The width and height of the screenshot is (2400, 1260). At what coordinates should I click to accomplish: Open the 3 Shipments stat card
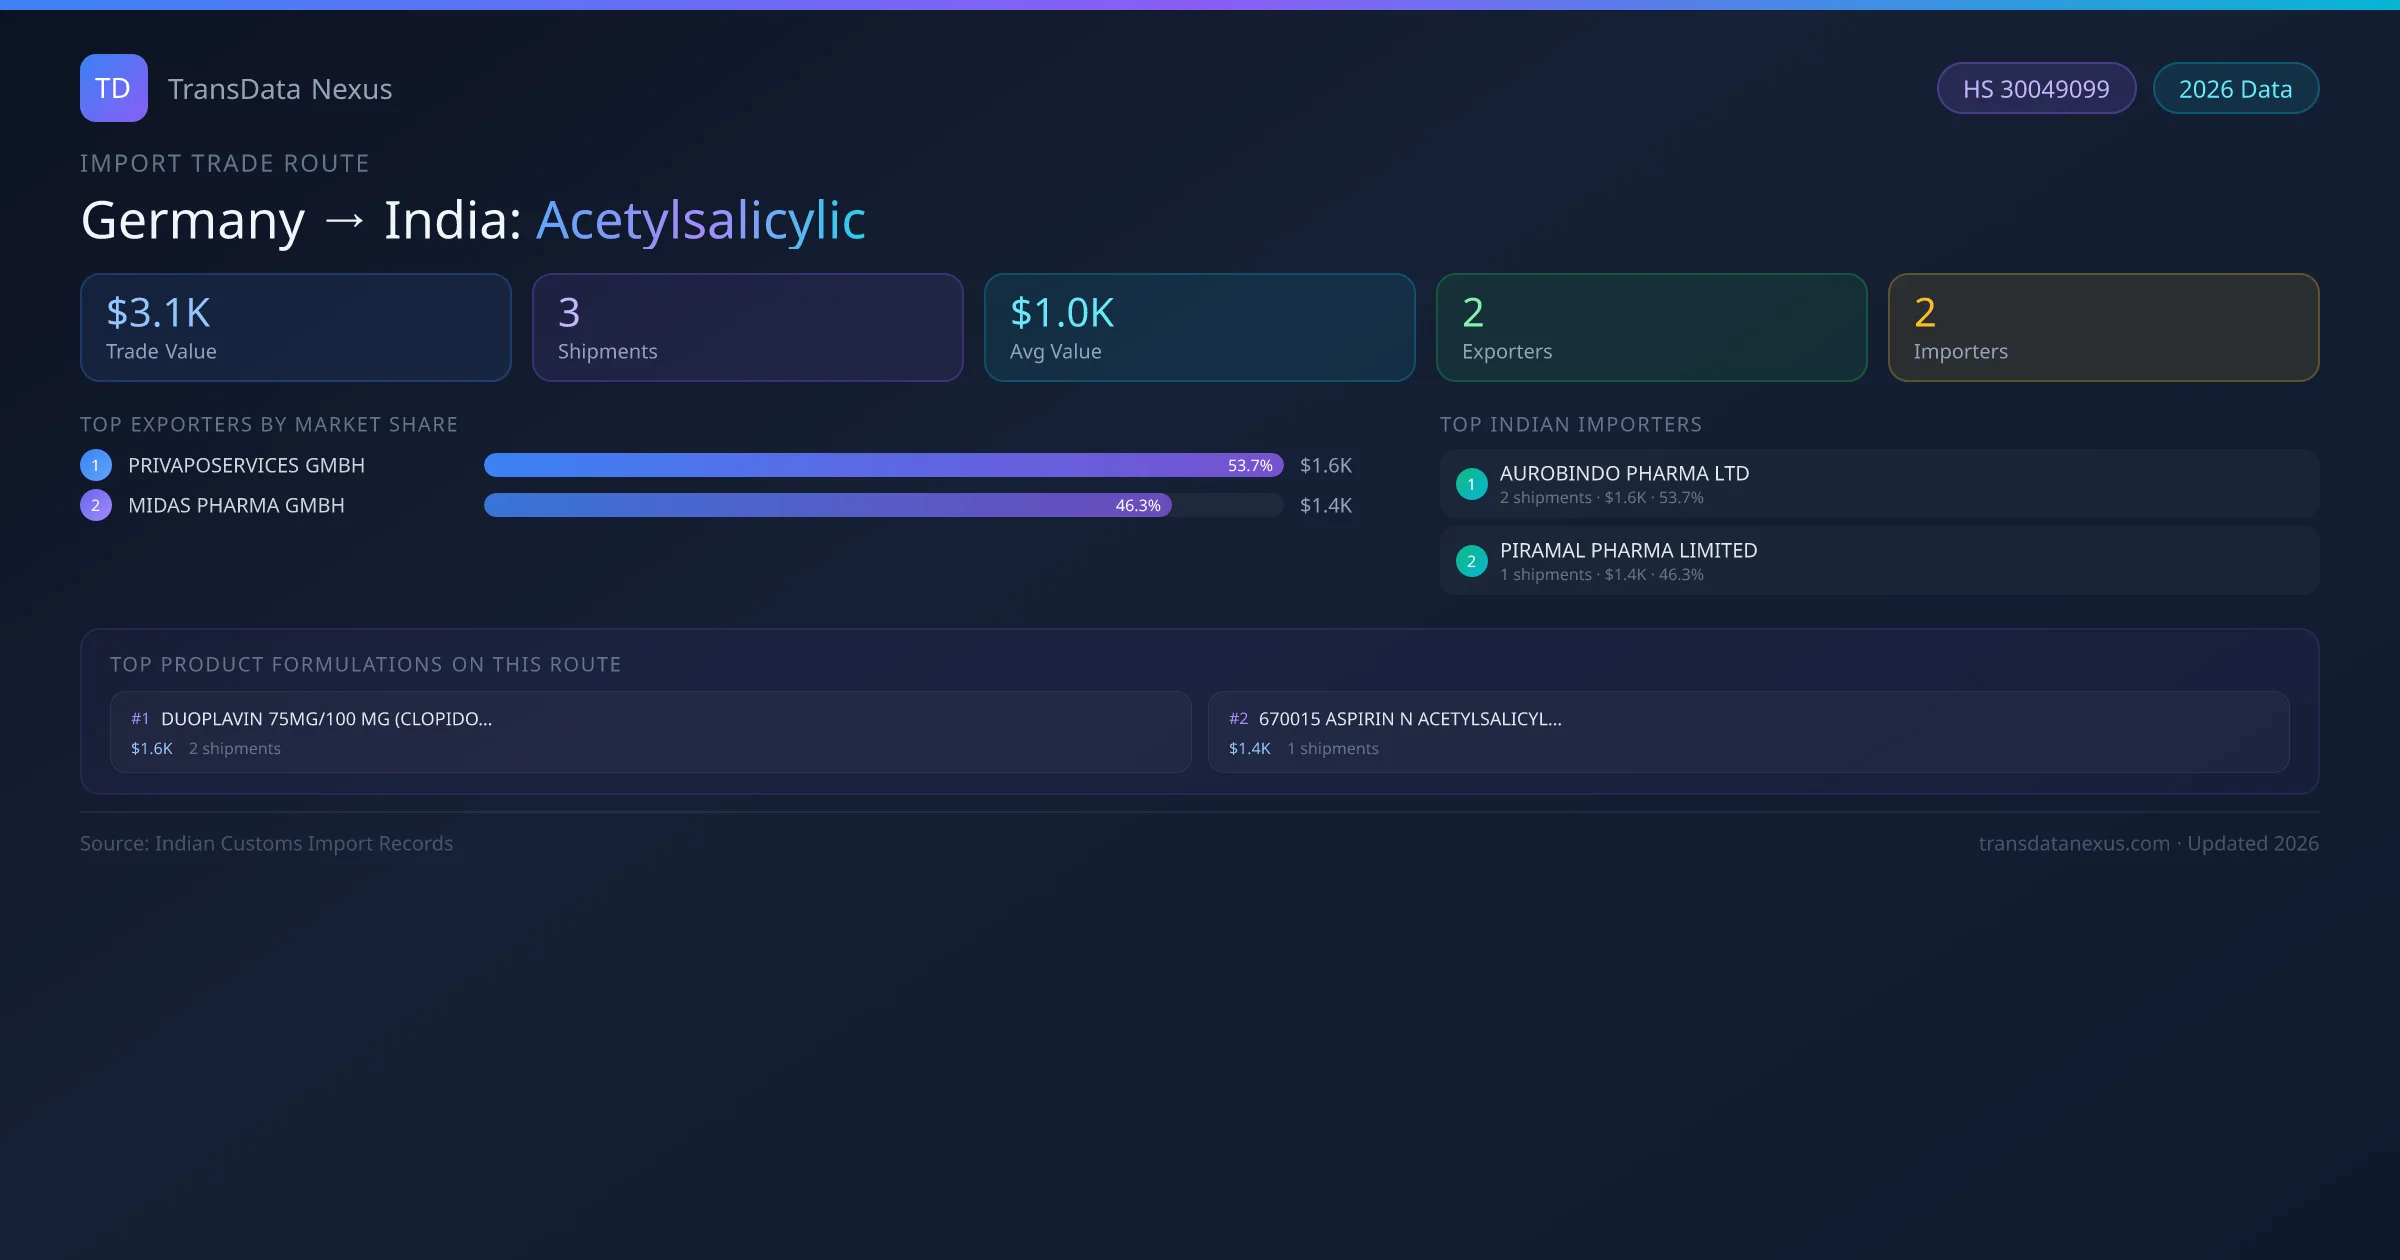click(747, 328)
